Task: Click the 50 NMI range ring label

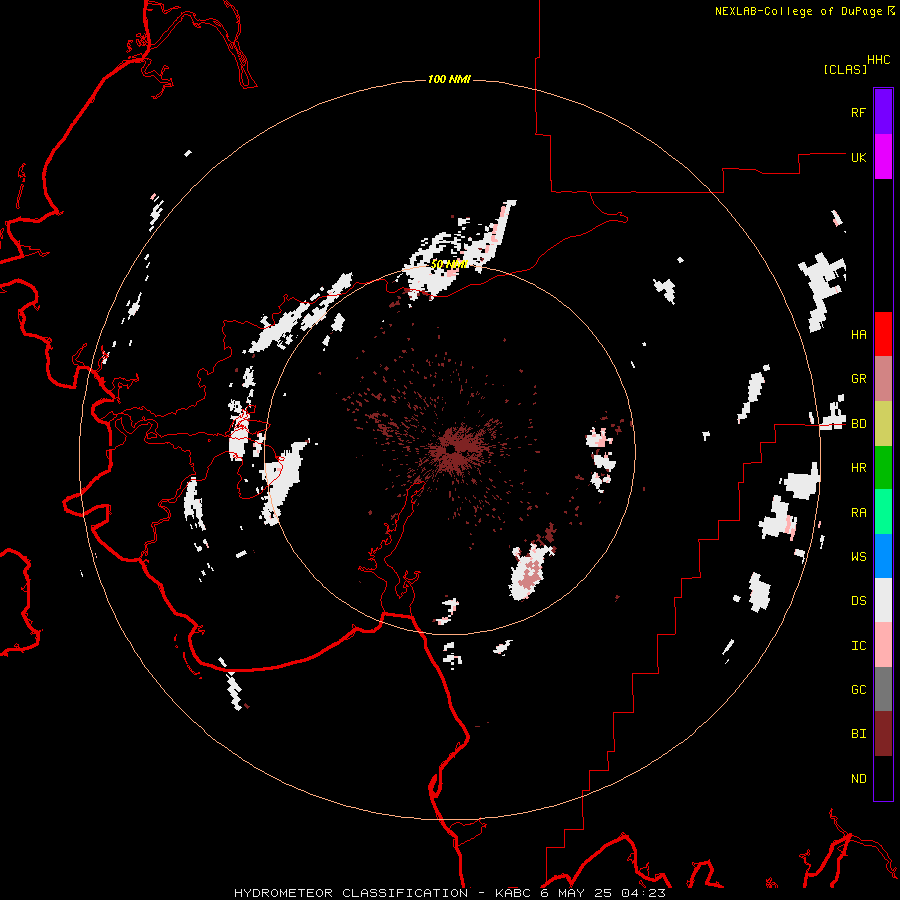Action: coord(449,265)
